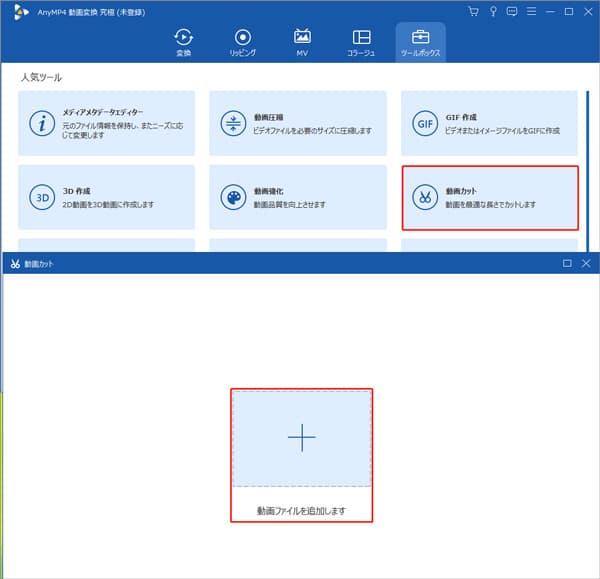Click the 動画強化 palette icon

tap(232, 197)
